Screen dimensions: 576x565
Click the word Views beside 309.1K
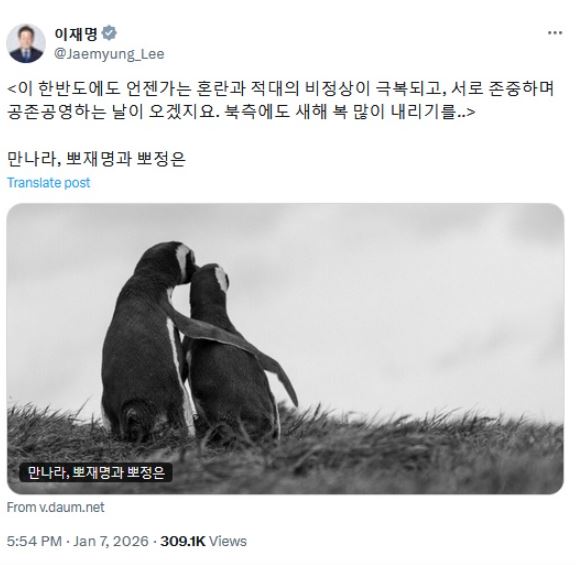(x=228, y=541)
